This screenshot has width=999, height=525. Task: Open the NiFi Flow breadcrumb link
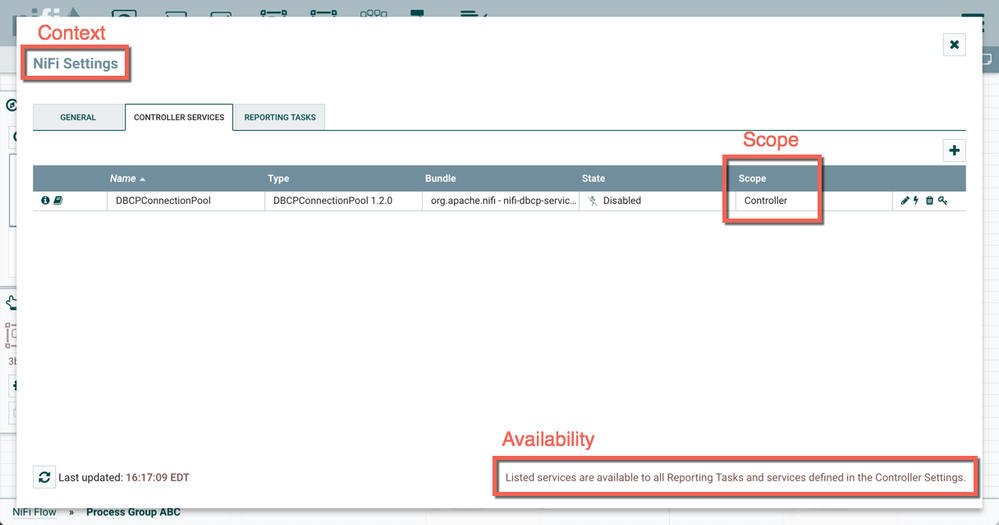[34, 512]
